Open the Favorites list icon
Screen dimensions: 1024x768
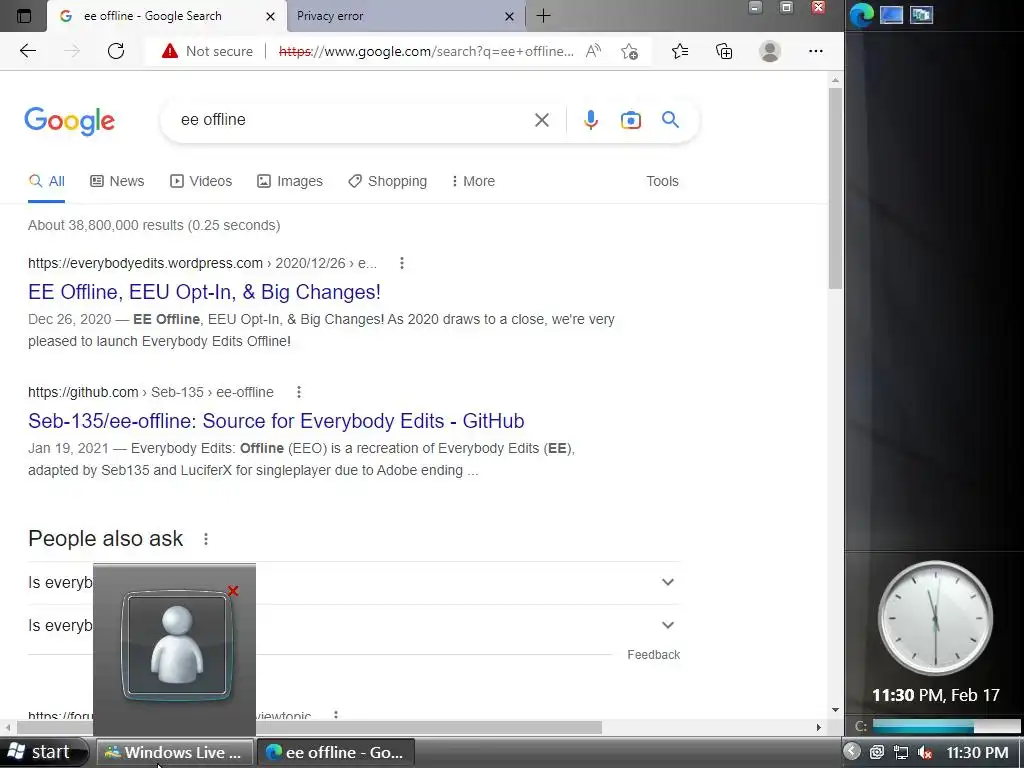point(680,51)
